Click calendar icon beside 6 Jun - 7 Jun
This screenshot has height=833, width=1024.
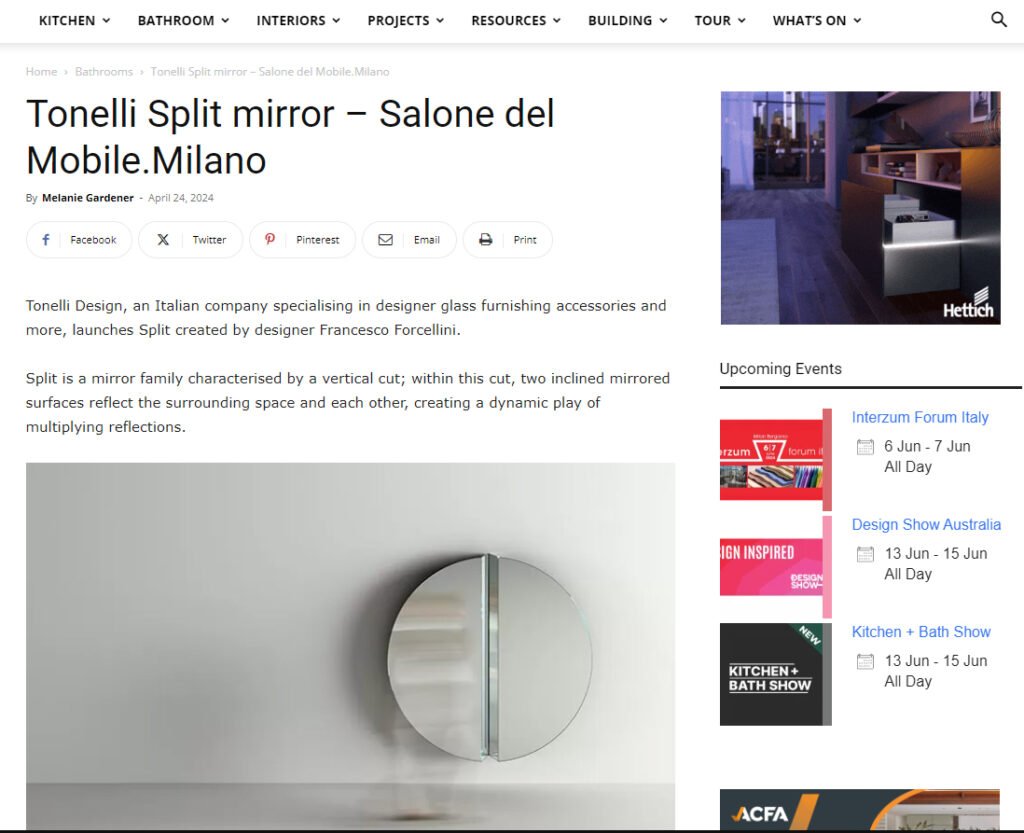coord(865,447)
